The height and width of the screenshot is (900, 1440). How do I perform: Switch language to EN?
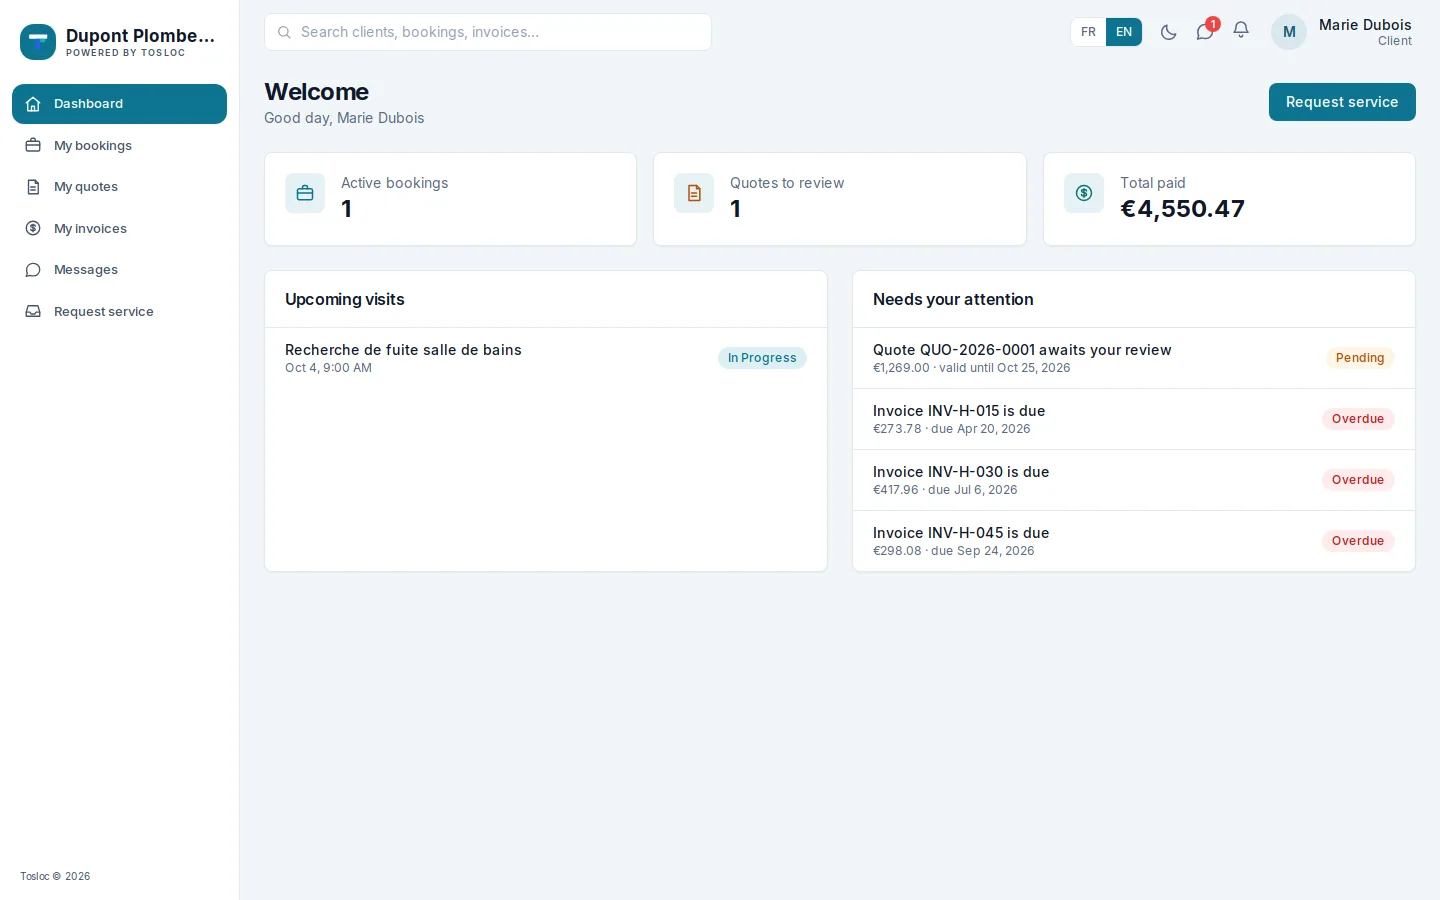tap(1124, 32)
